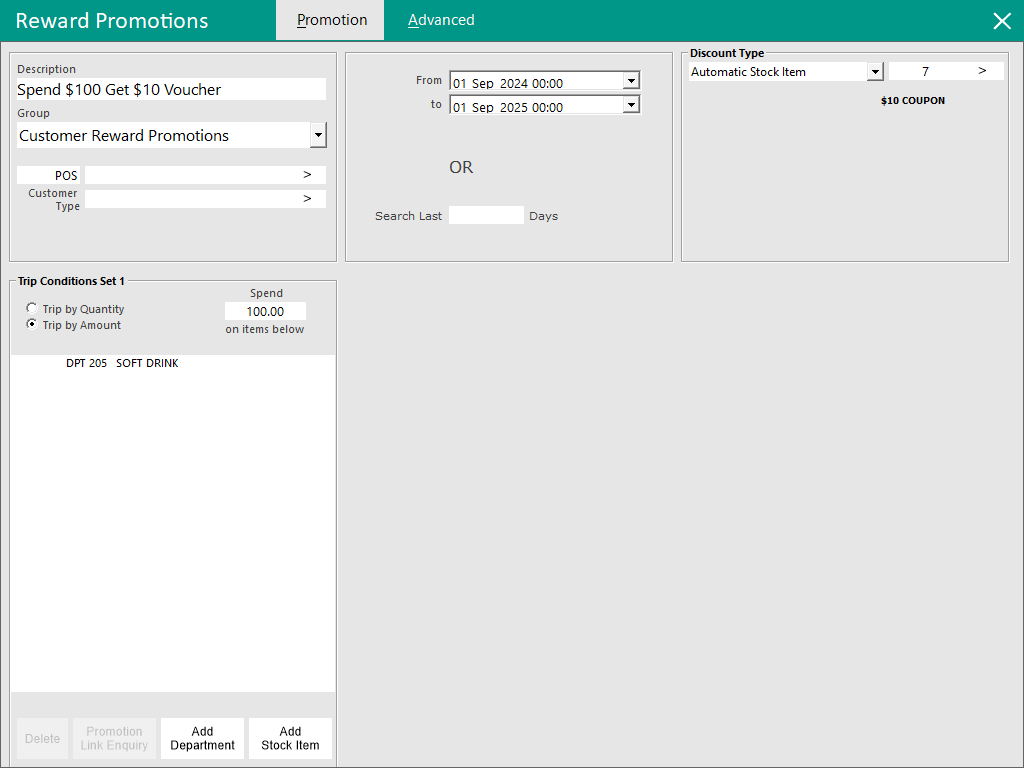1024x768 pixels.
Task: Switch to the Advanced tab
Action: tap(441, 20)
